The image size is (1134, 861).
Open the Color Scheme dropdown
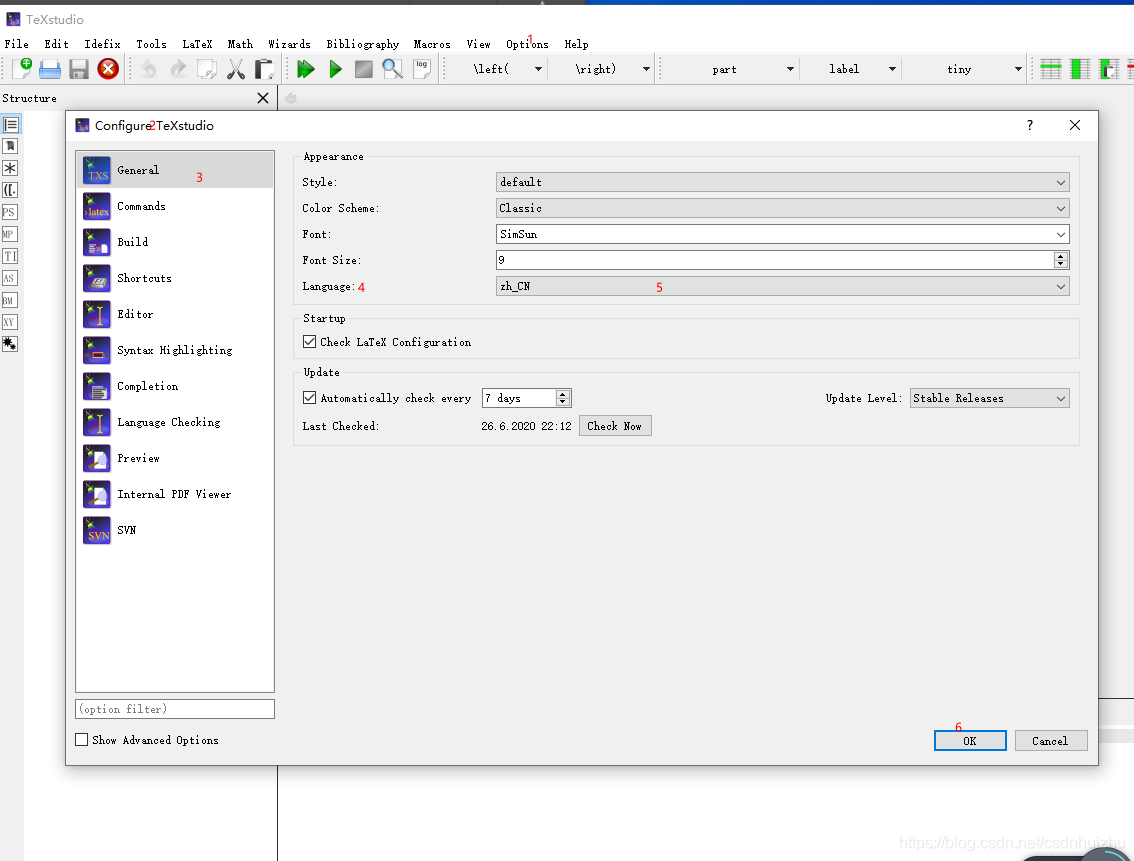tap(783, 208)
